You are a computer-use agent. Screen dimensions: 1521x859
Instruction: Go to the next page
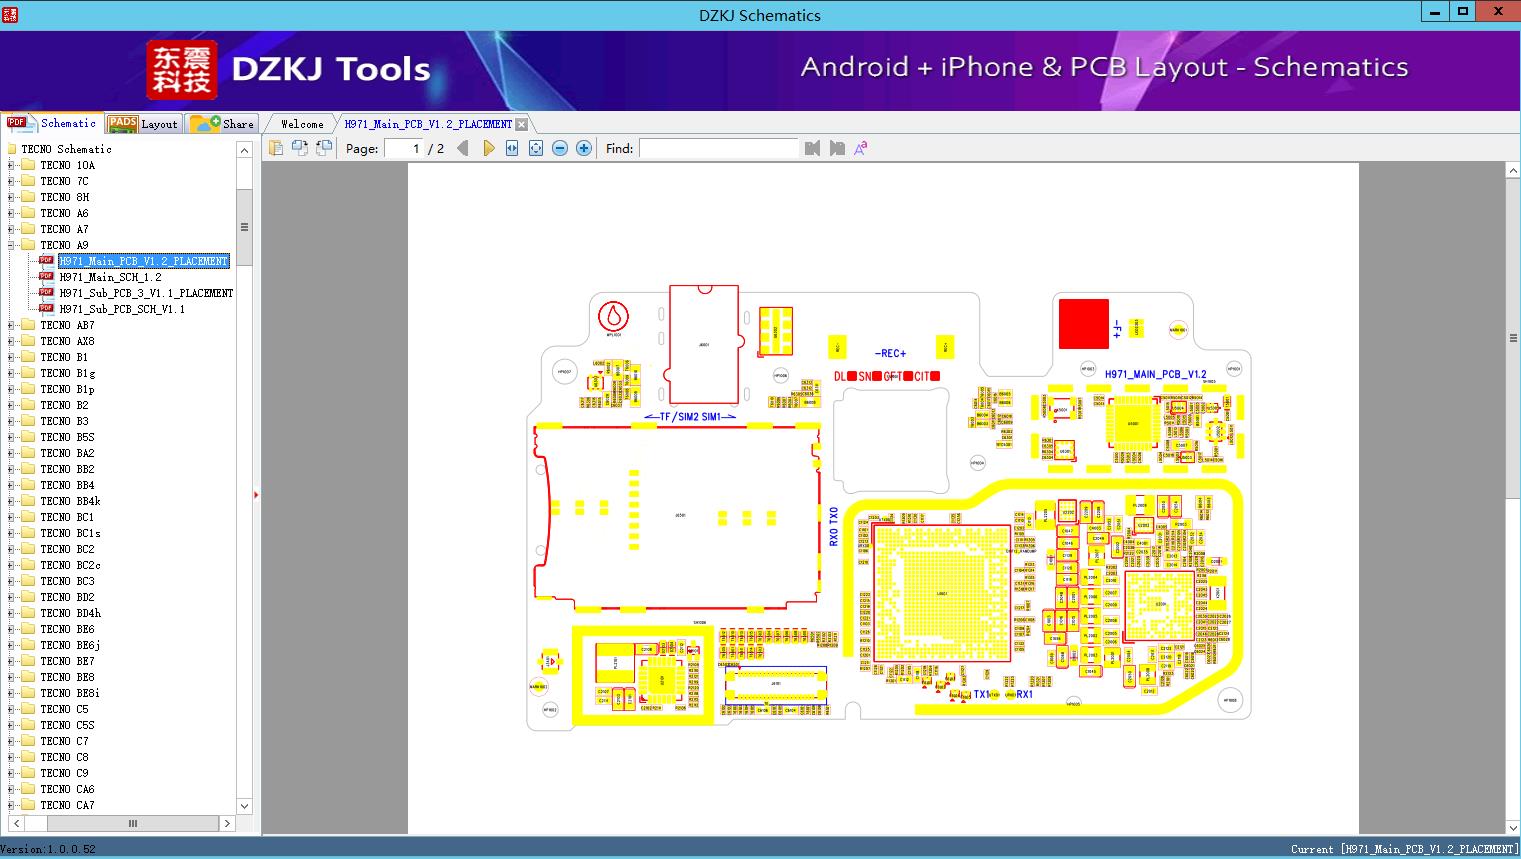488,148
